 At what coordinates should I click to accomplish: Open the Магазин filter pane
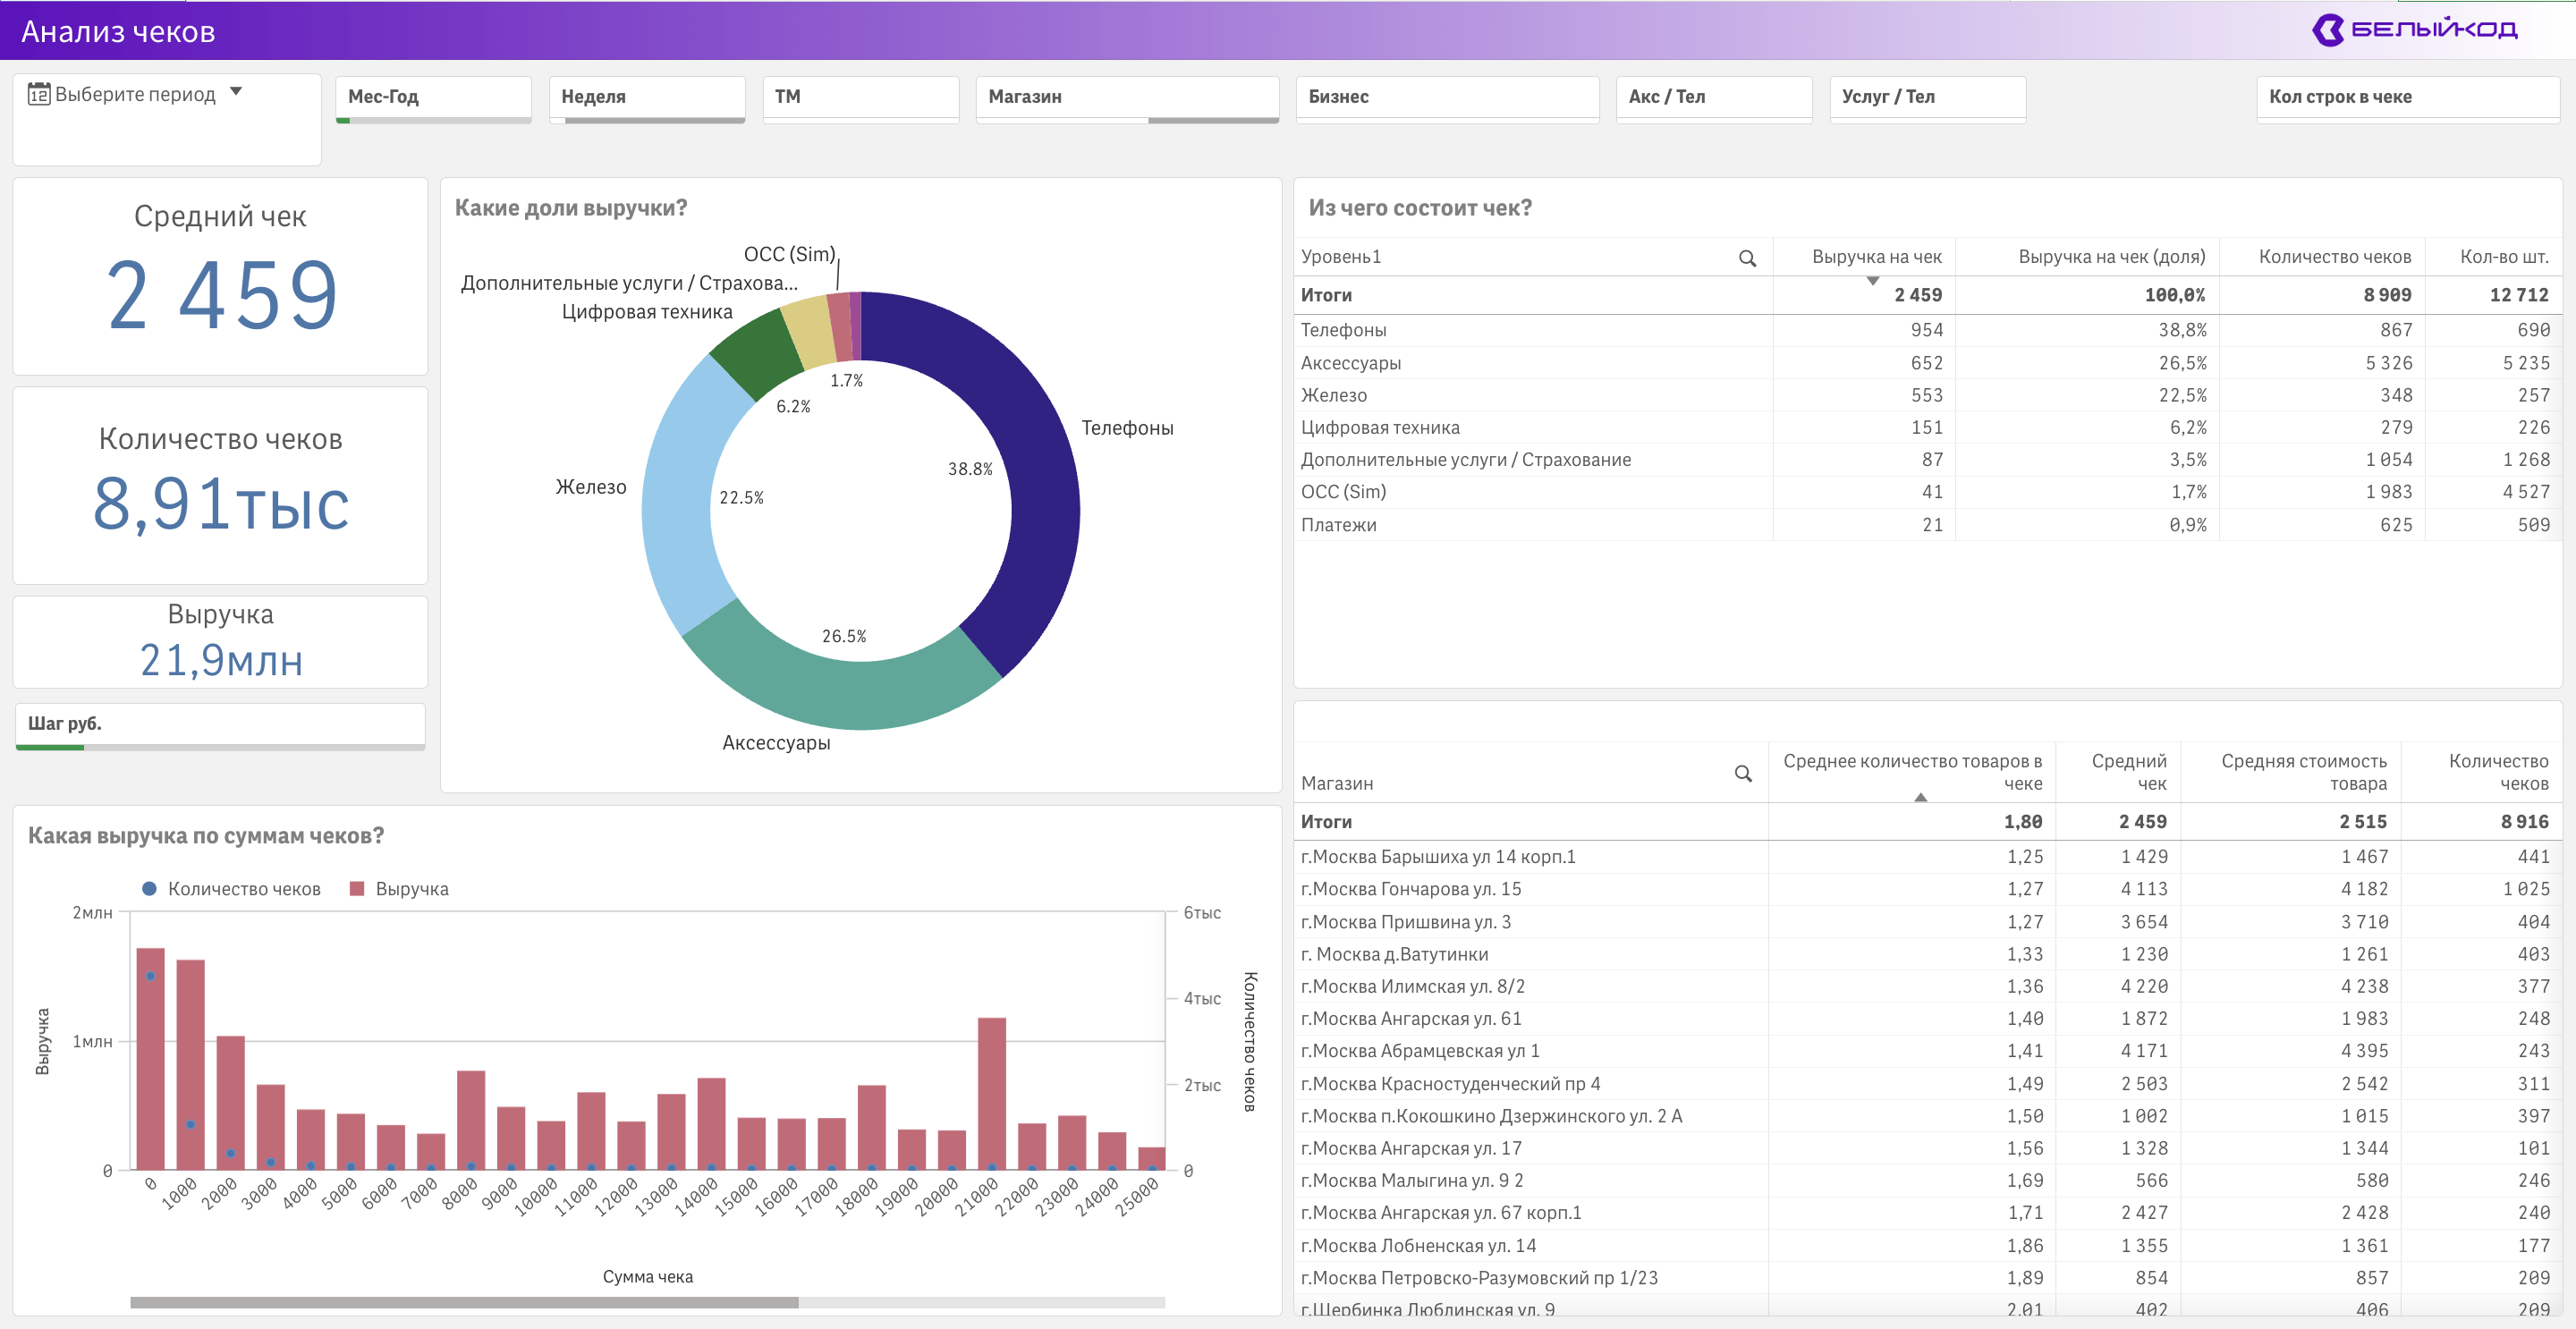tap(1126, 97)
